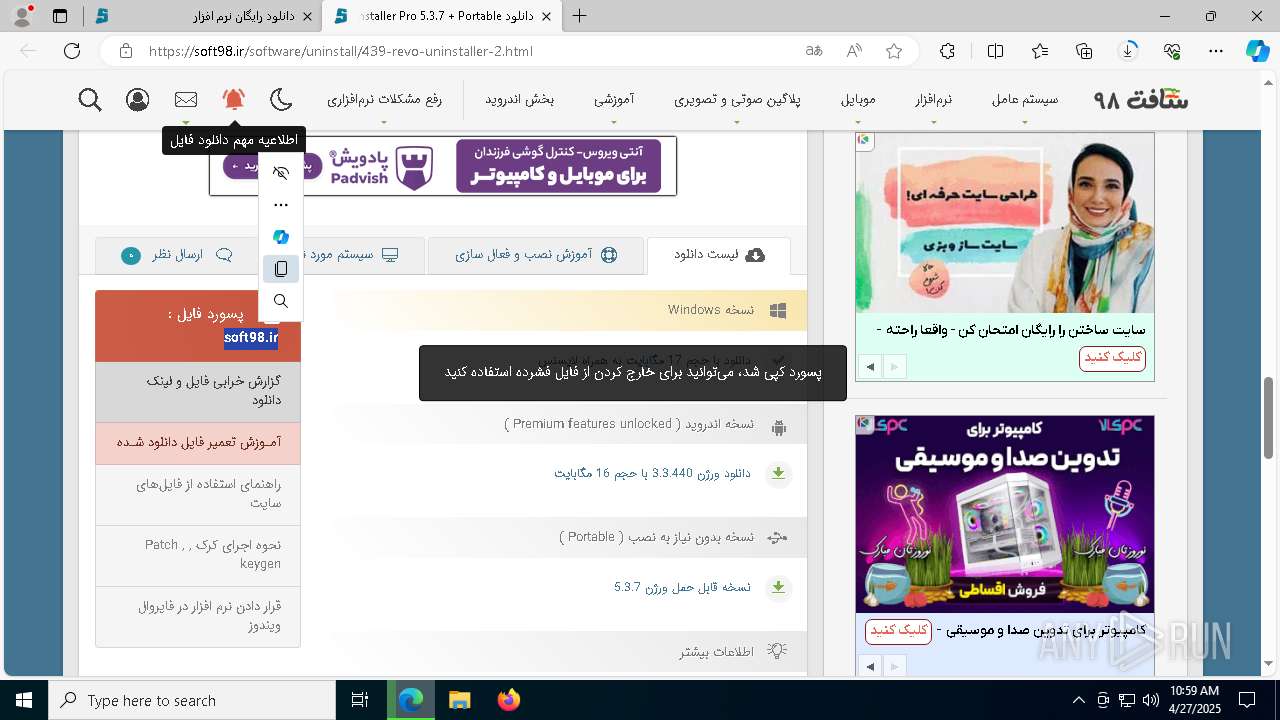Screen dimensions: 1280x720
Task: Open نحوه اجرای کرک Patch keygen link
Action: pos(198,555)
